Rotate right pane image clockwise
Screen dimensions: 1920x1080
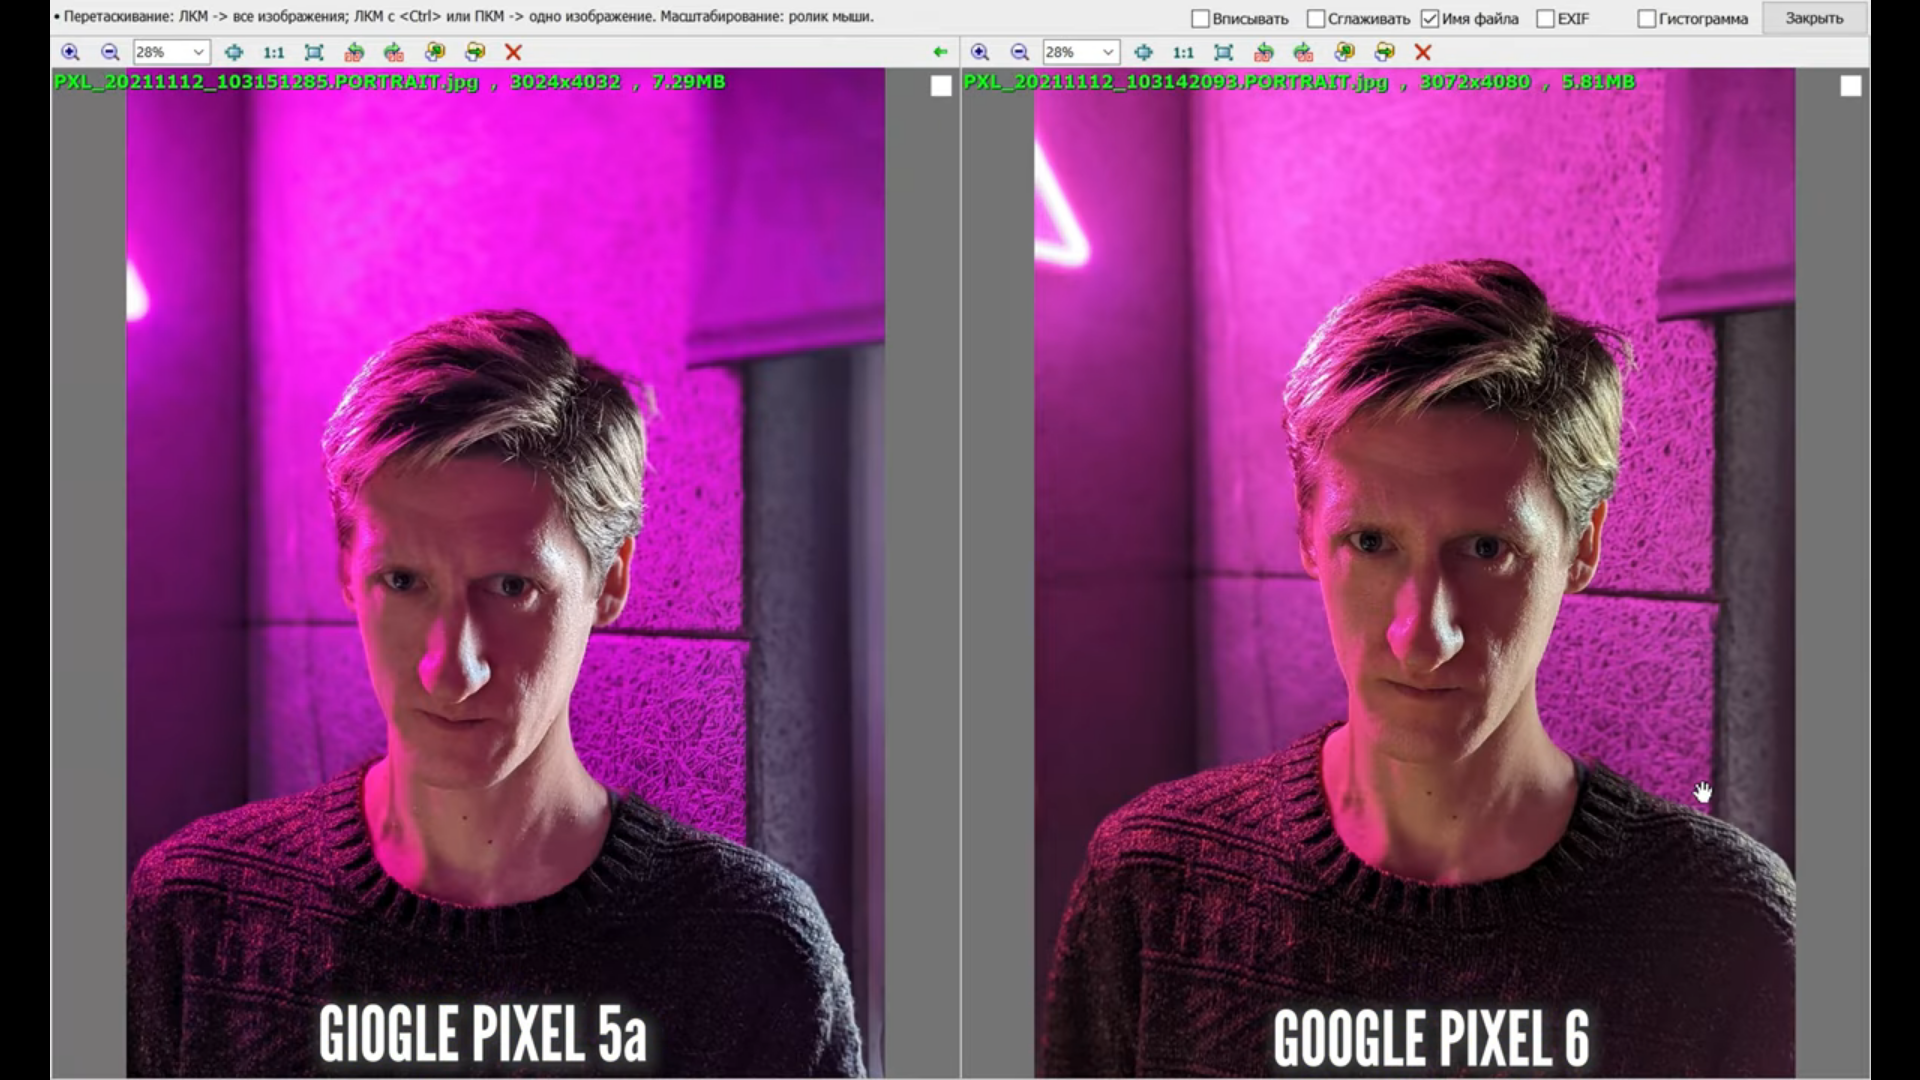pyautogui.click(x=1303, y=52)
